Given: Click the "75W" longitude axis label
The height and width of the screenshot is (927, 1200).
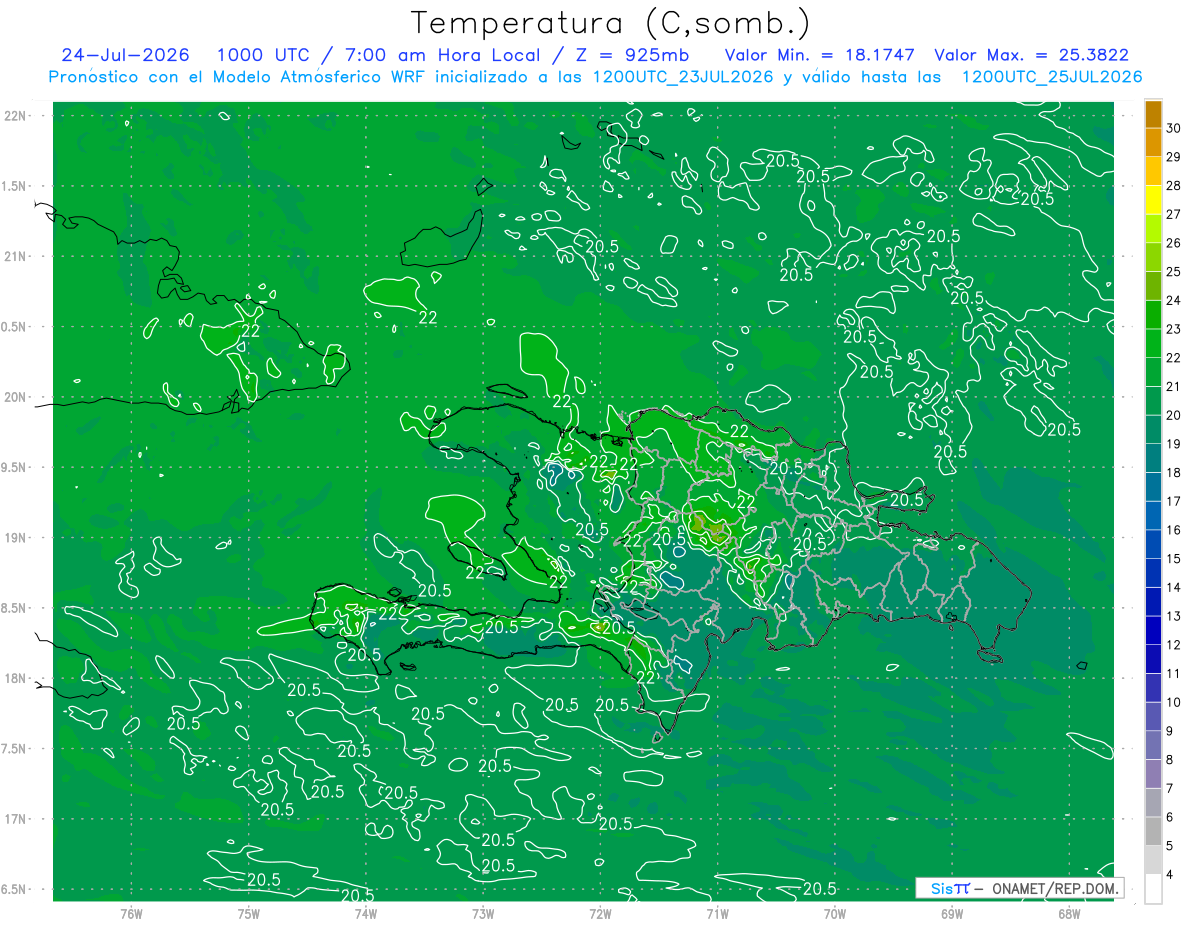Looking at the screenshot, I should [x=248, y=913].
